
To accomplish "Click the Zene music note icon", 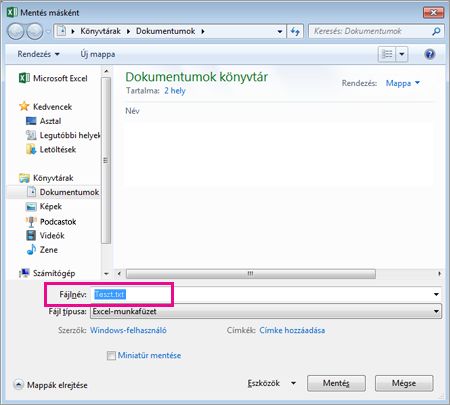I will 31,249.
